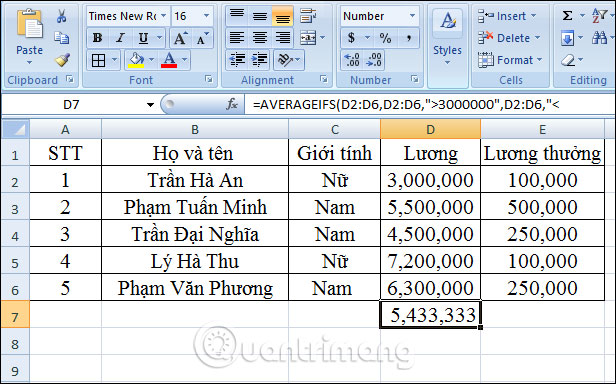This screenshot has width=616, height=384.
Task: Open Number dialog launcher
Action: [x=415, y=79]
